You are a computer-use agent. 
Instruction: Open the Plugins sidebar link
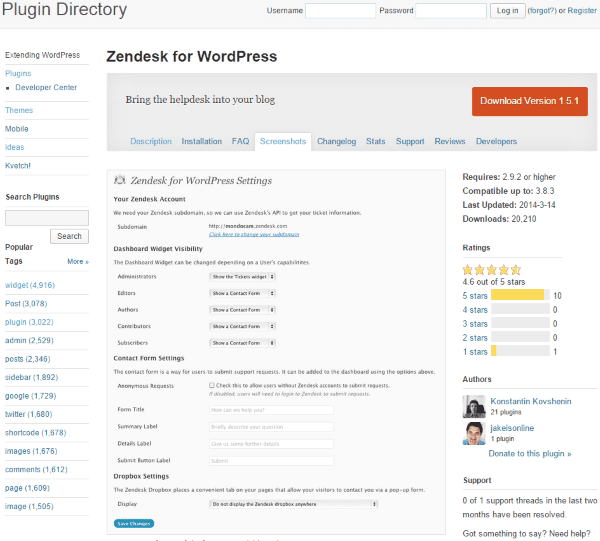click(x=18, y=73)
